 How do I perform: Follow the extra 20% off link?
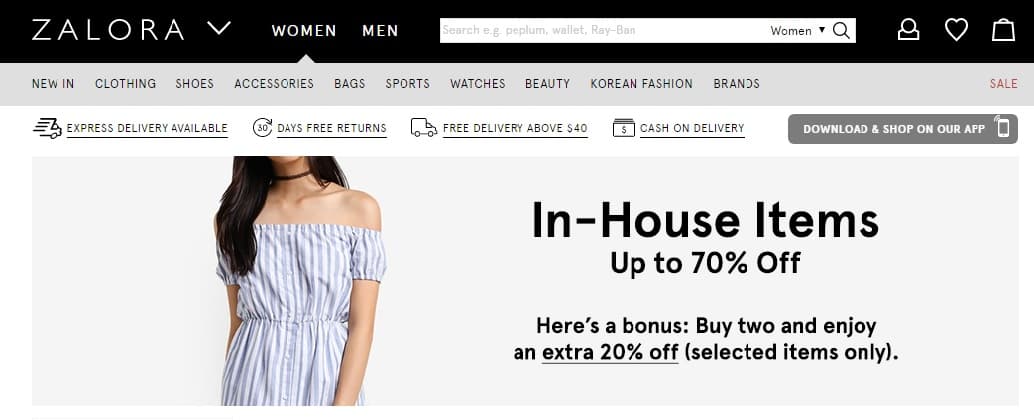click(x=610, y=353)
